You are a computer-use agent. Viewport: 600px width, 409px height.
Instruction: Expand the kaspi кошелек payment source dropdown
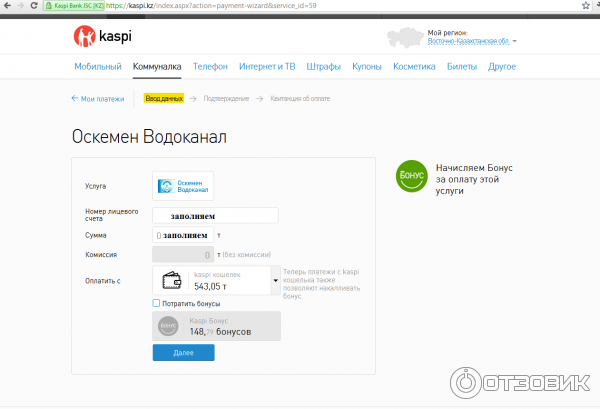(275, 281)
